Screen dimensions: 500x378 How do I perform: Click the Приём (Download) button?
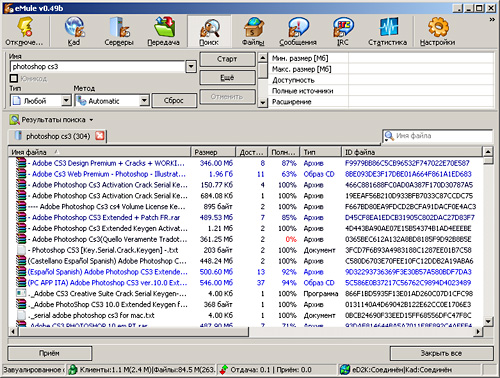click(x=49, y=353)
